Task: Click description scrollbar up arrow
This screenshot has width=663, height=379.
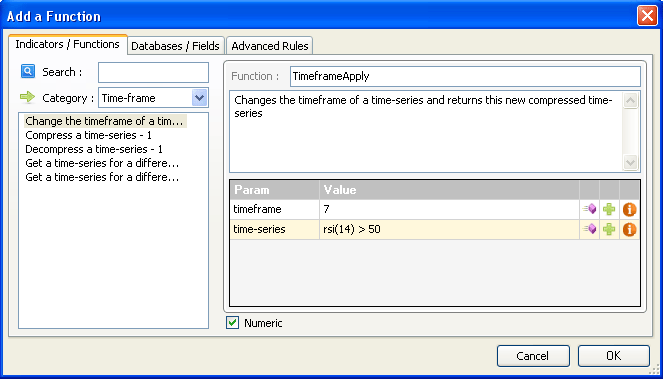Action: pos(630,101)
